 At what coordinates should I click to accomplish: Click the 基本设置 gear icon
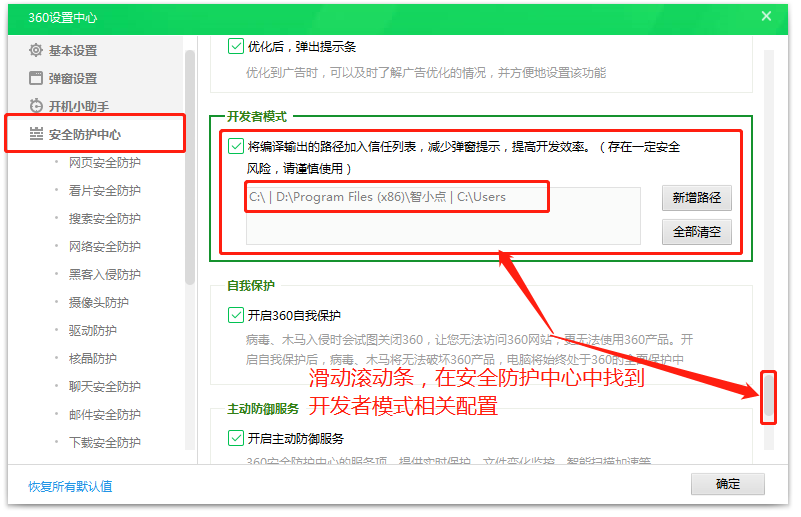point(36,50)
